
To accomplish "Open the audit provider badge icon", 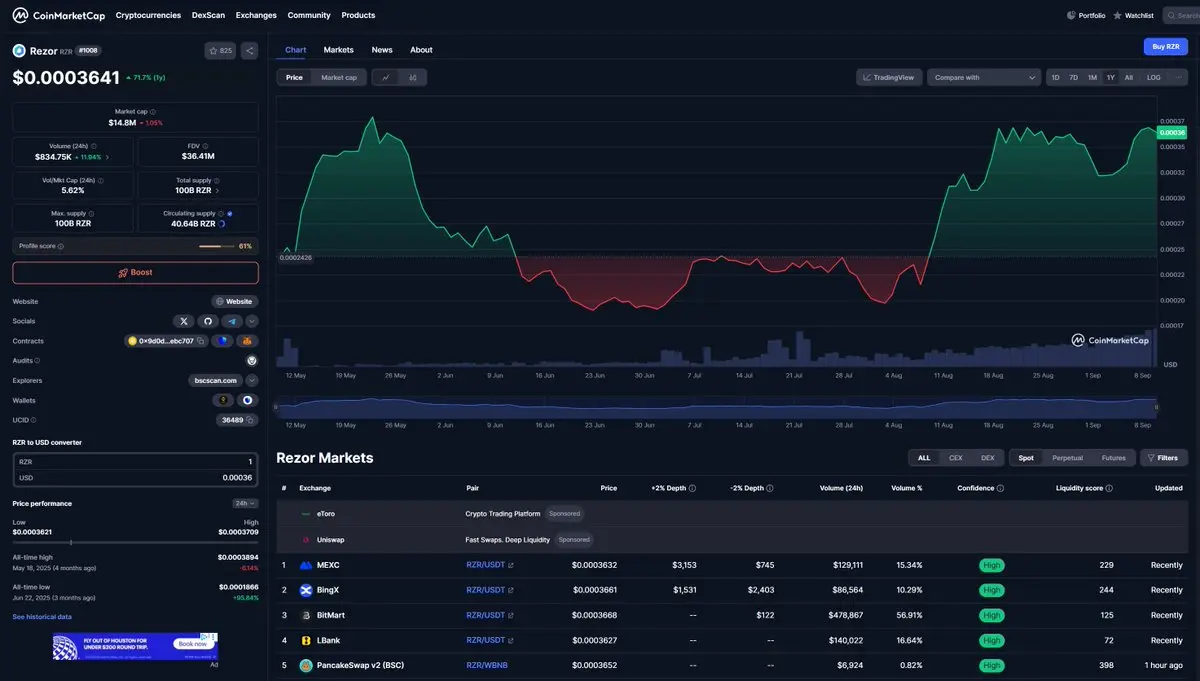I will 252,360.
